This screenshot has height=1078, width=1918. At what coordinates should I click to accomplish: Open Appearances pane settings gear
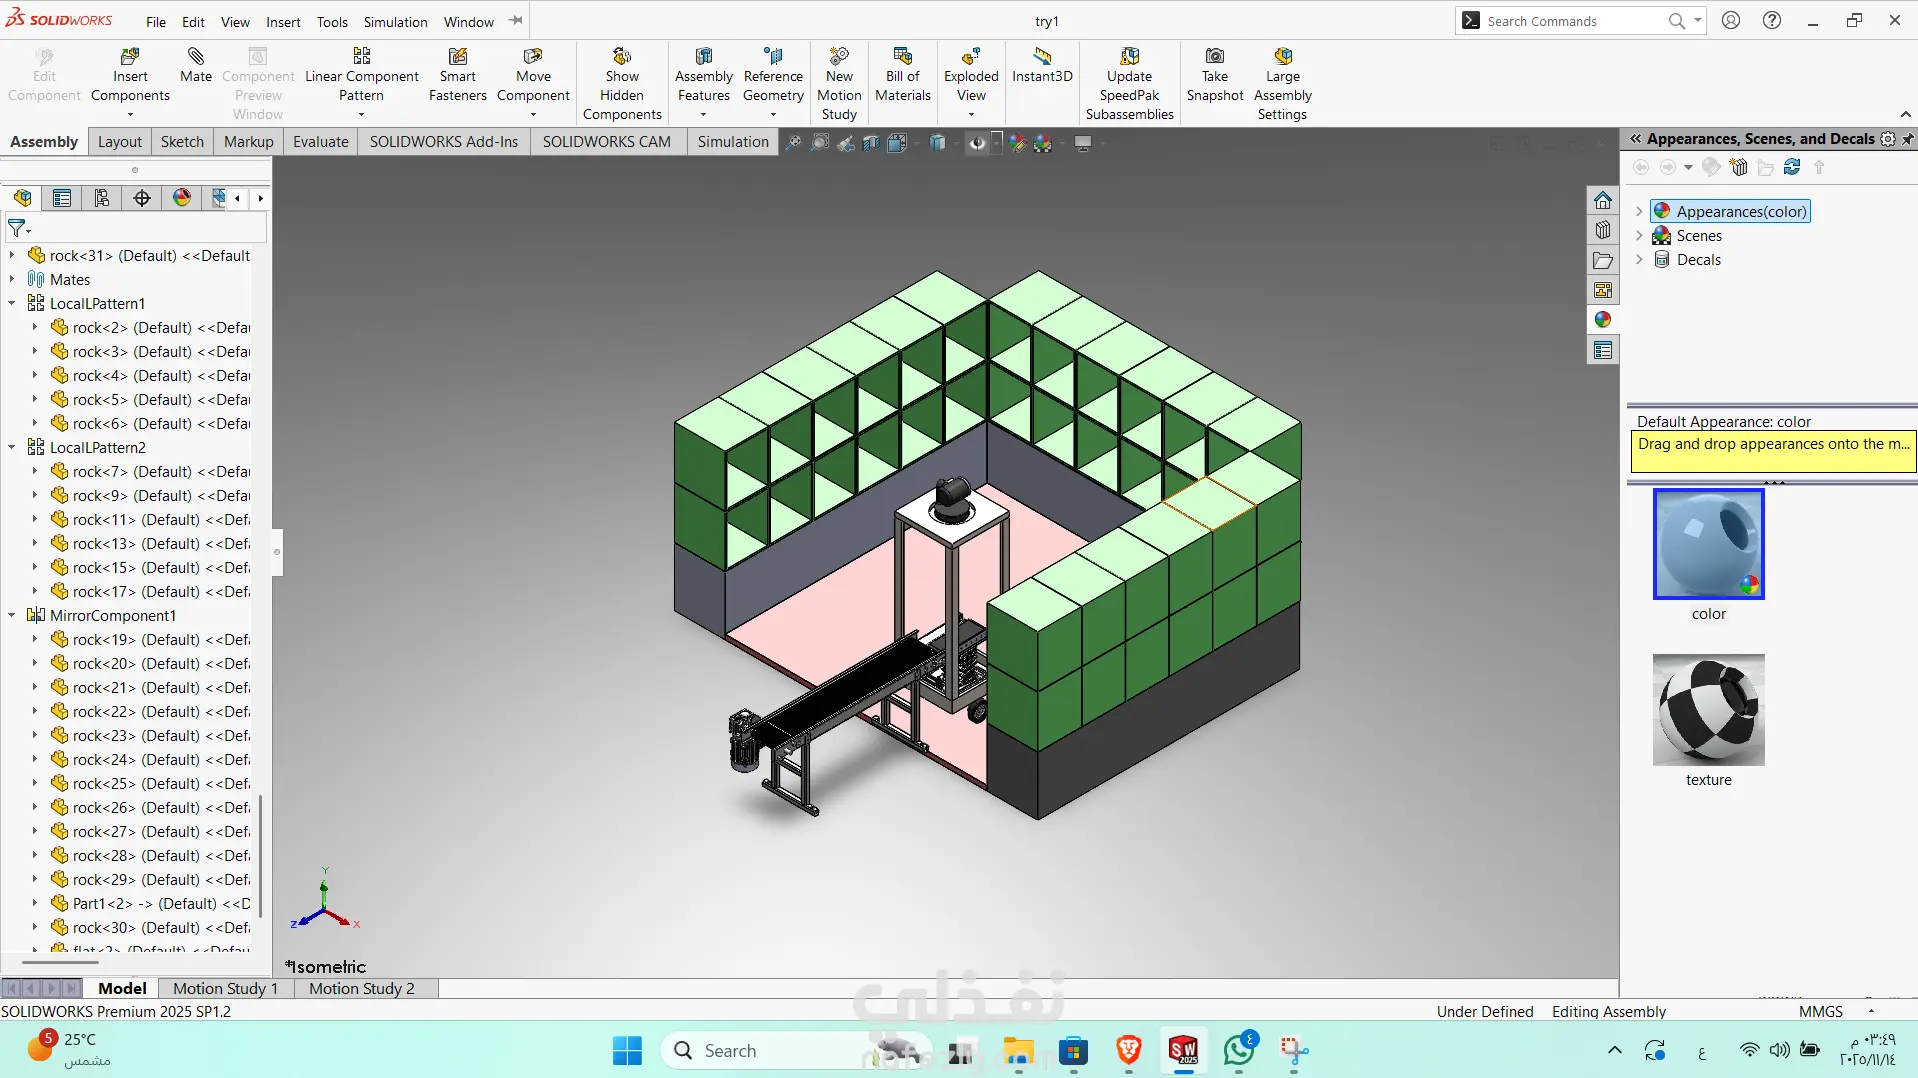click(1888, 139)
